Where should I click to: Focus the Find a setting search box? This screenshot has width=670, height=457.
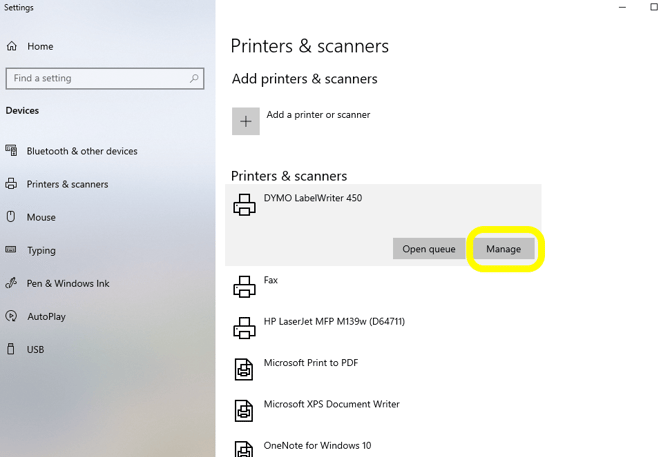point(105,79)
